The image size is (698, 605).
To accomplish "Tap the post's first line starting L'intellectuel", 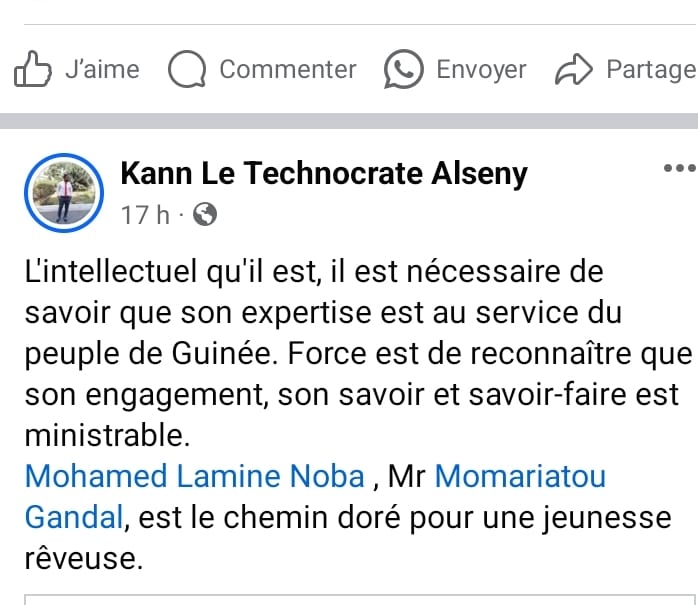I will [x=312, y=271].
